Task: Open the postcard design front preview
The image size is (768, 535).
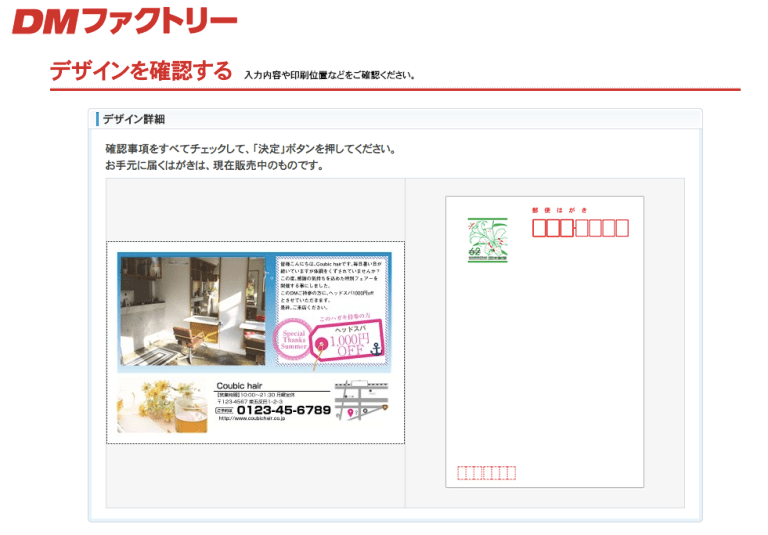Action: pyautogui.click(x=256, y=342)
